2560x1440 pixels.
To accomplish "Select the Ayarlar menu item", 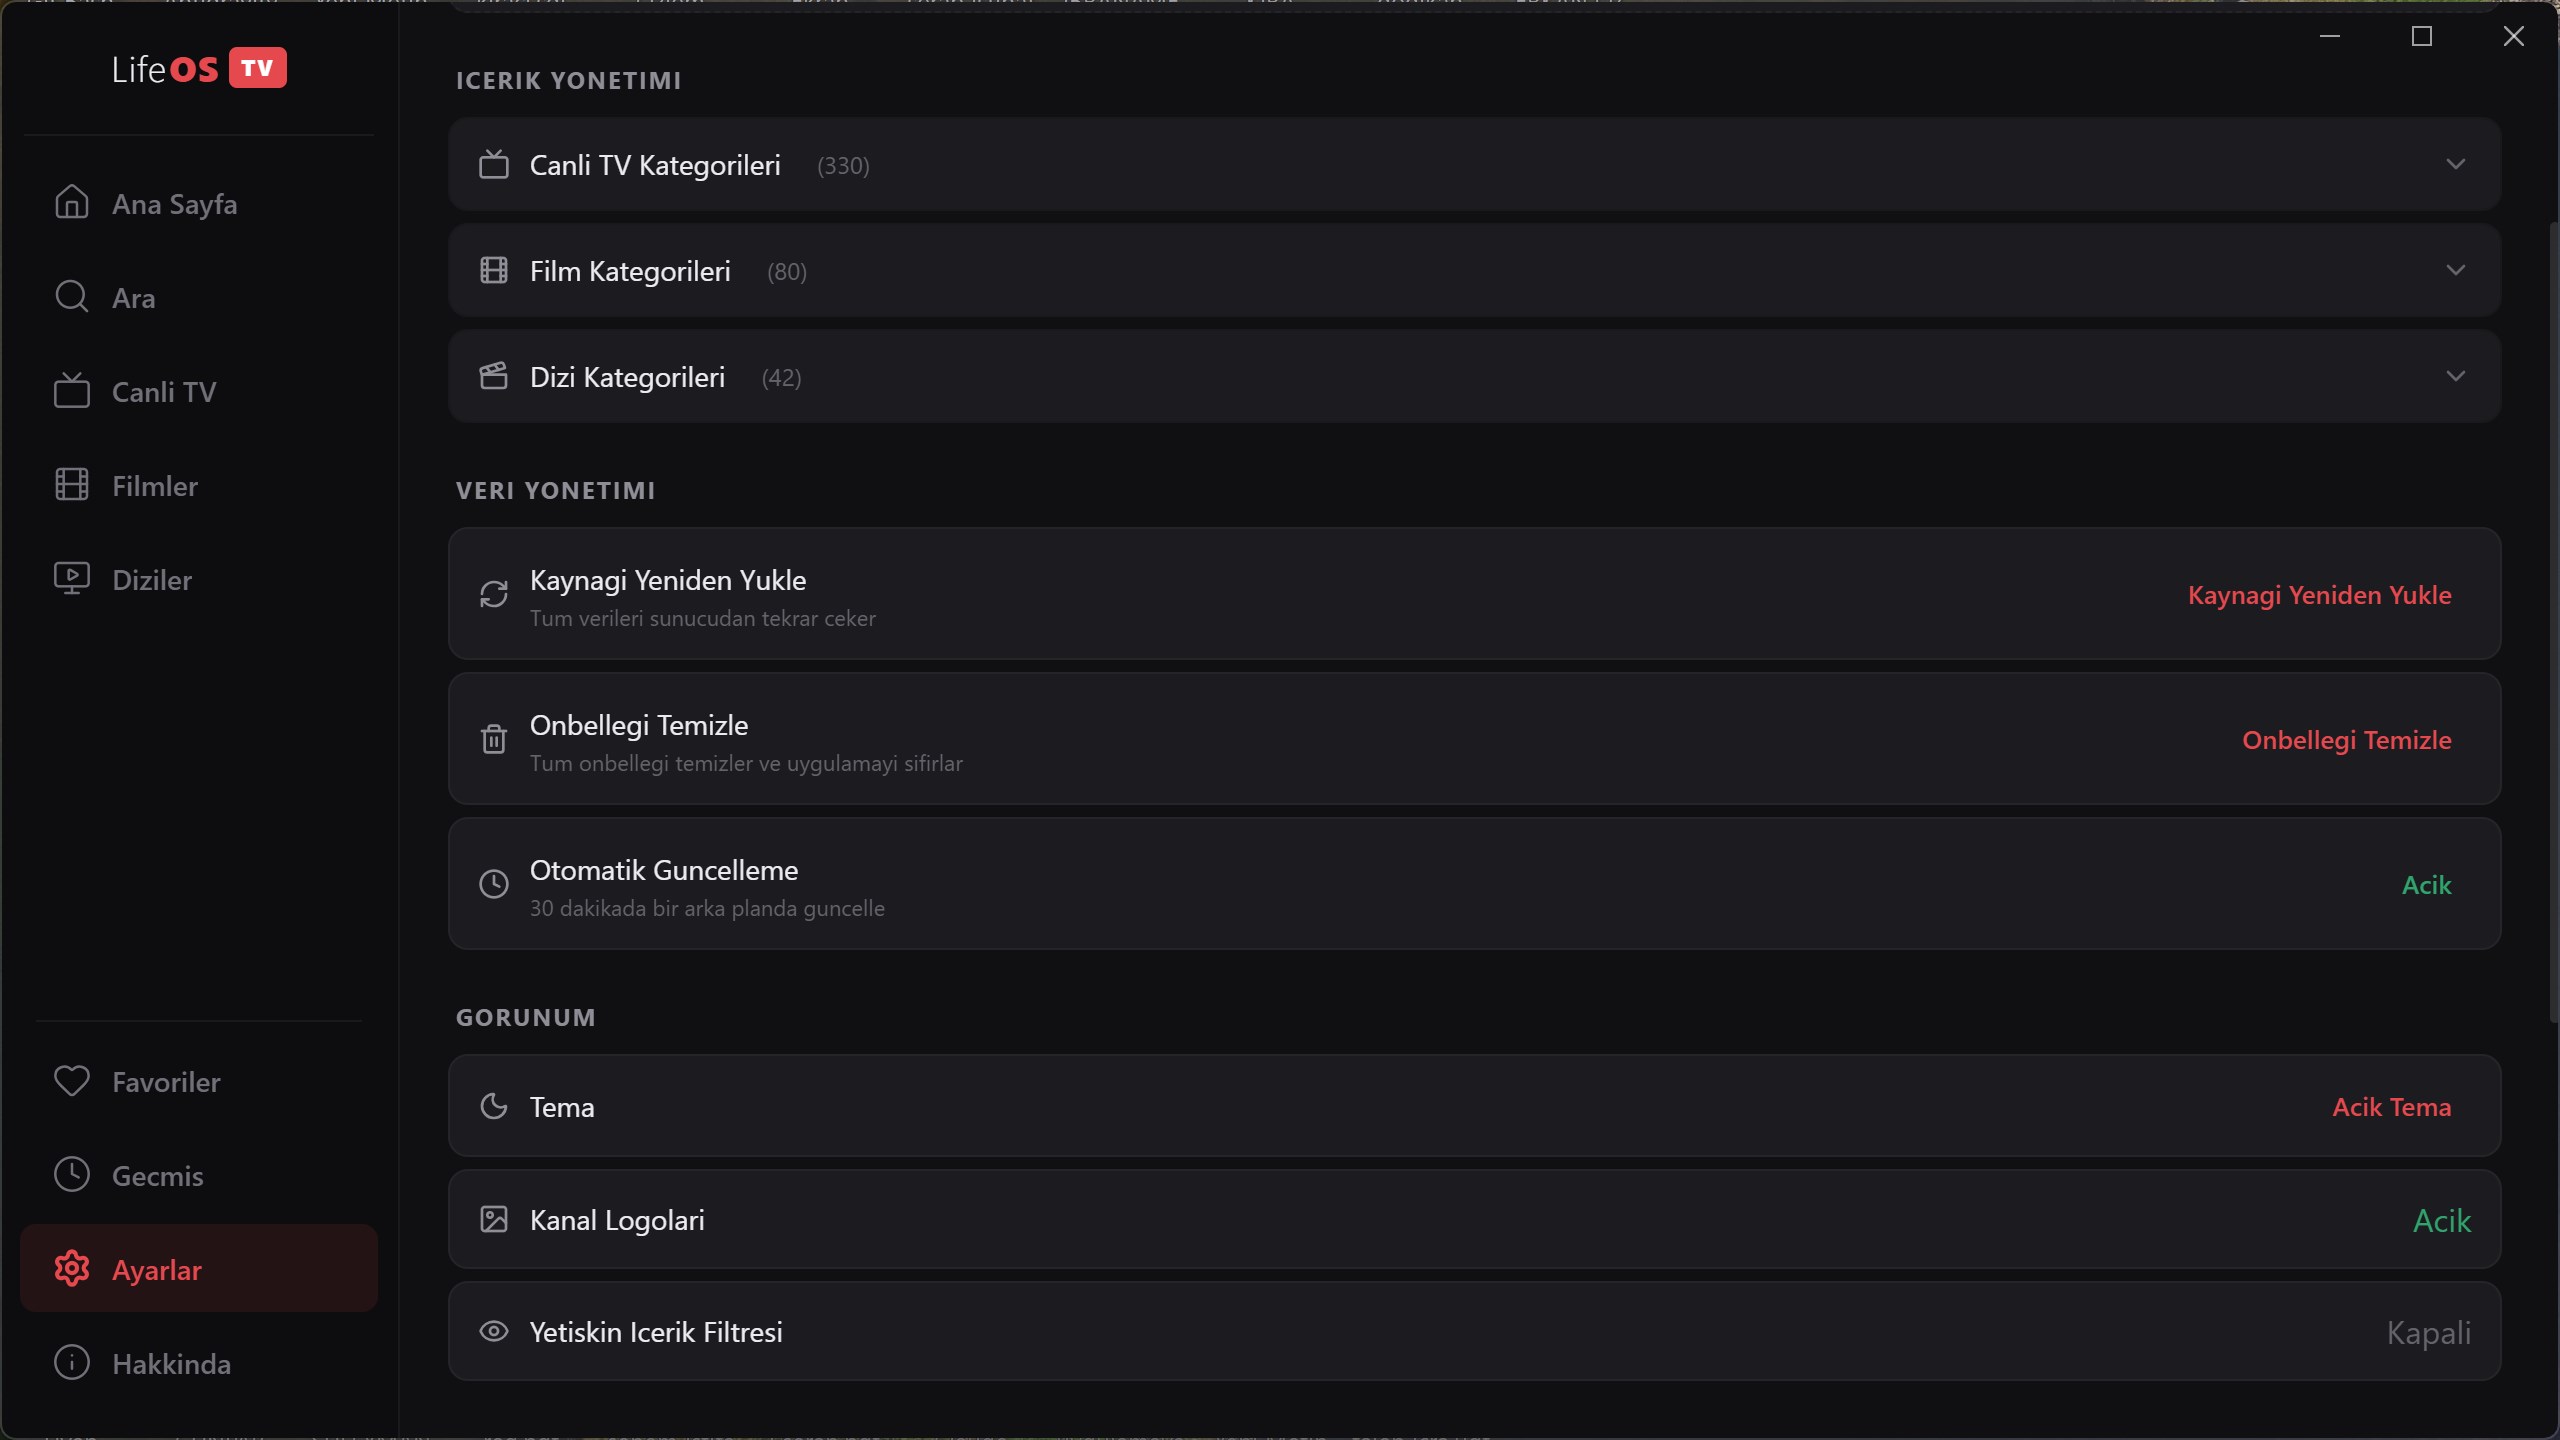I will 199,1268.
